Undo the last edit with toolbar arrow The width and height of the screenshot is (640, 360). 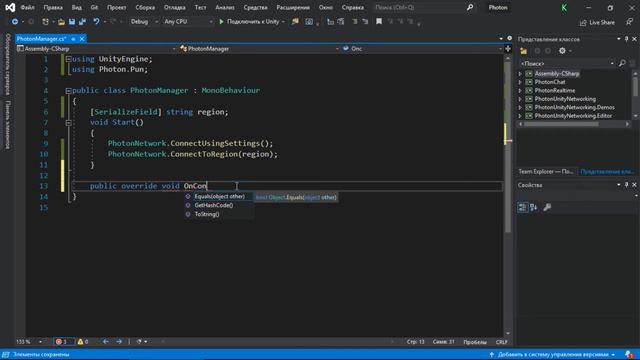tap(96, 22)
